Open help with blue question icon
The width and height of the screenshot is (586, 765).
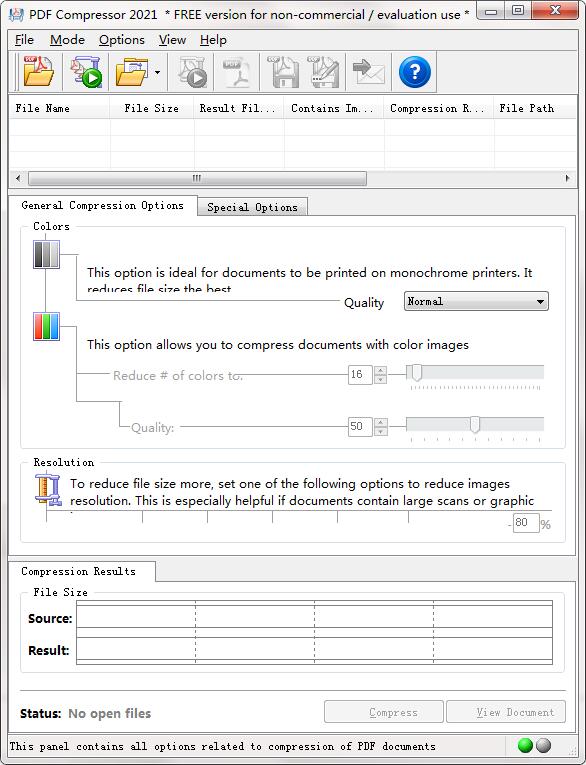coord(415,72)
